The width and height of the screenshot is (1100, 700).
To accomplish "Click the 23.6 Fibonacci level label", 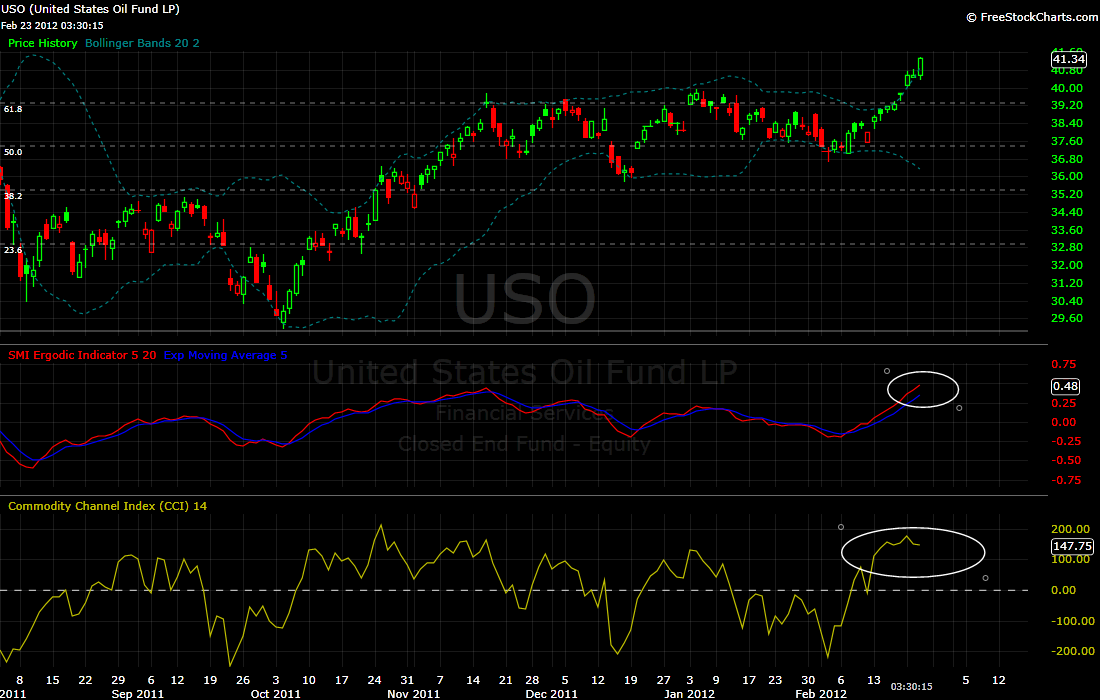I will tap(13, 250).
